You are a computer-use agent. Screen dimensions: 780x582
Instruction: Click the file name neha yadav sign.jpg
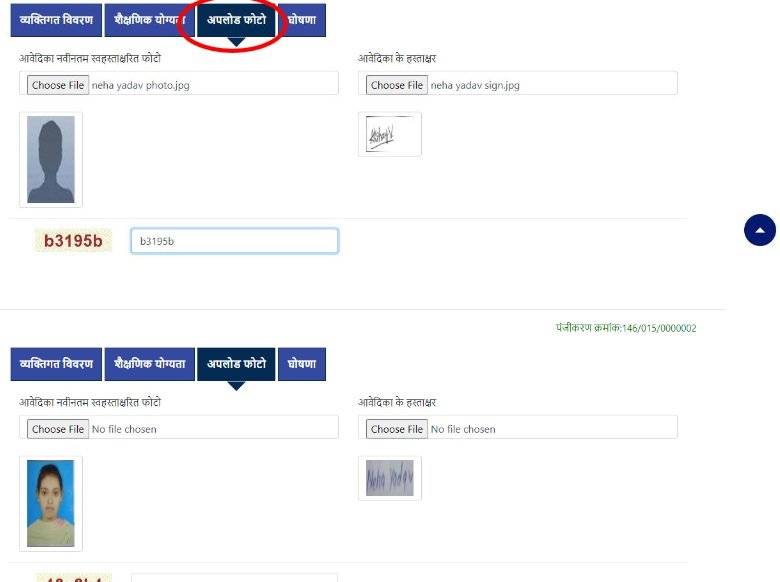(475, 86)
